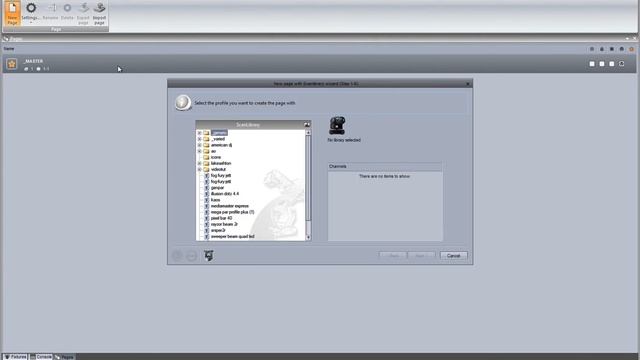Image resolution: width=640 pixels, height=360 pixels.
Task: Click the ScanLibrary vertical scrollbar thumb
Action: coord(308,179)
